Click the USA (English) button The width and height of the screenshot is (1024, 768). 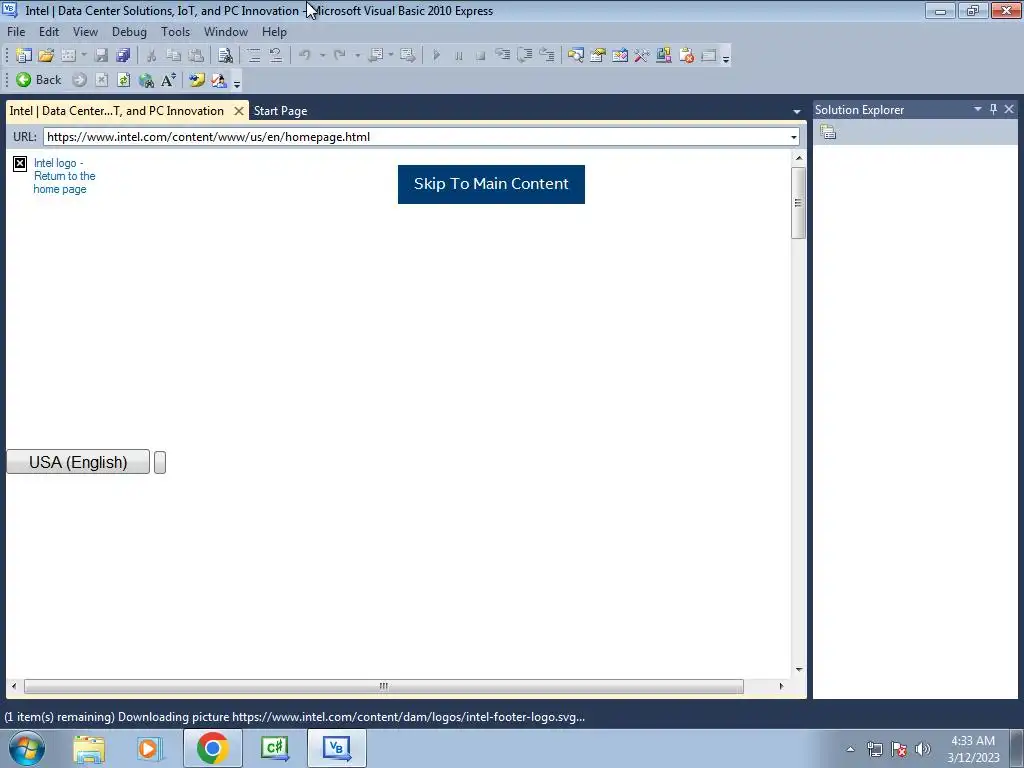tap(78, 462)
